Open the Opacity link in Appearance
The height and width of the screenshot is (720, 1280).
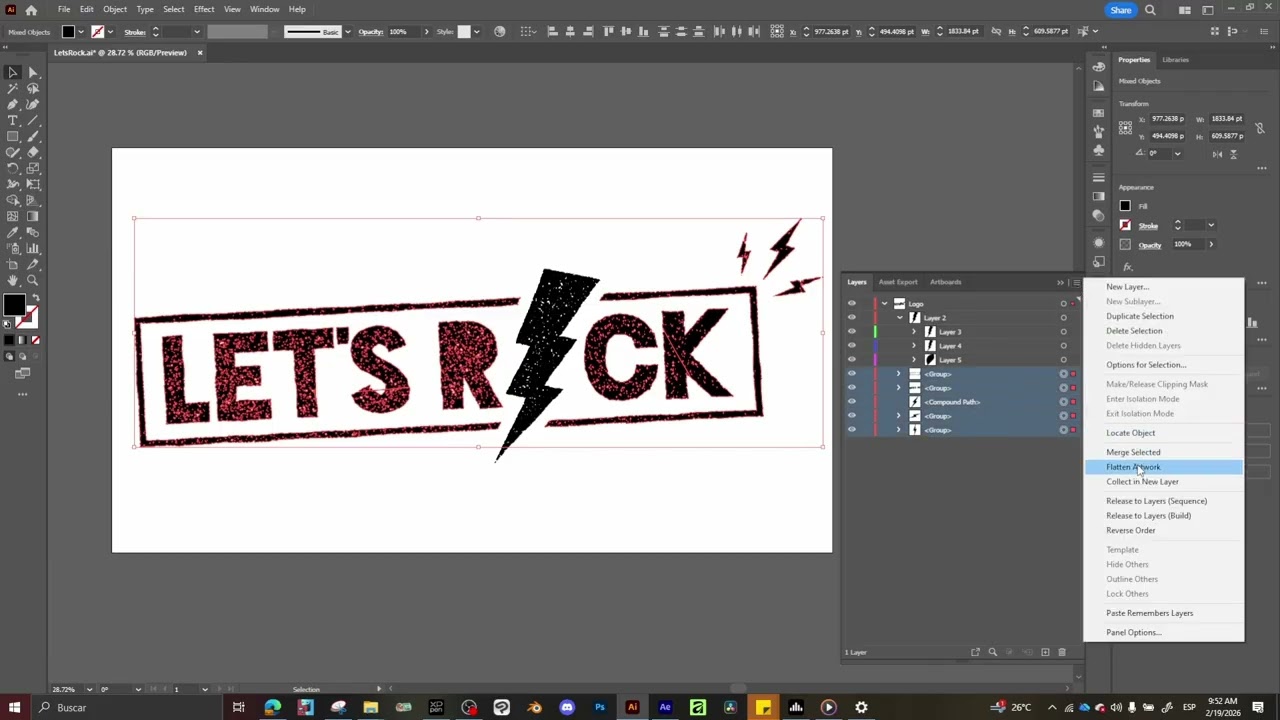1150,245
